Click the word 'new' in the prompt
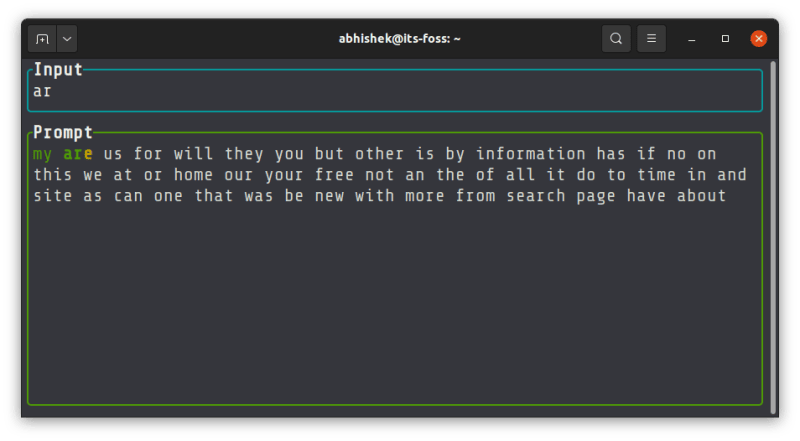This screenshot has width=800, height=441. (329, 197)
